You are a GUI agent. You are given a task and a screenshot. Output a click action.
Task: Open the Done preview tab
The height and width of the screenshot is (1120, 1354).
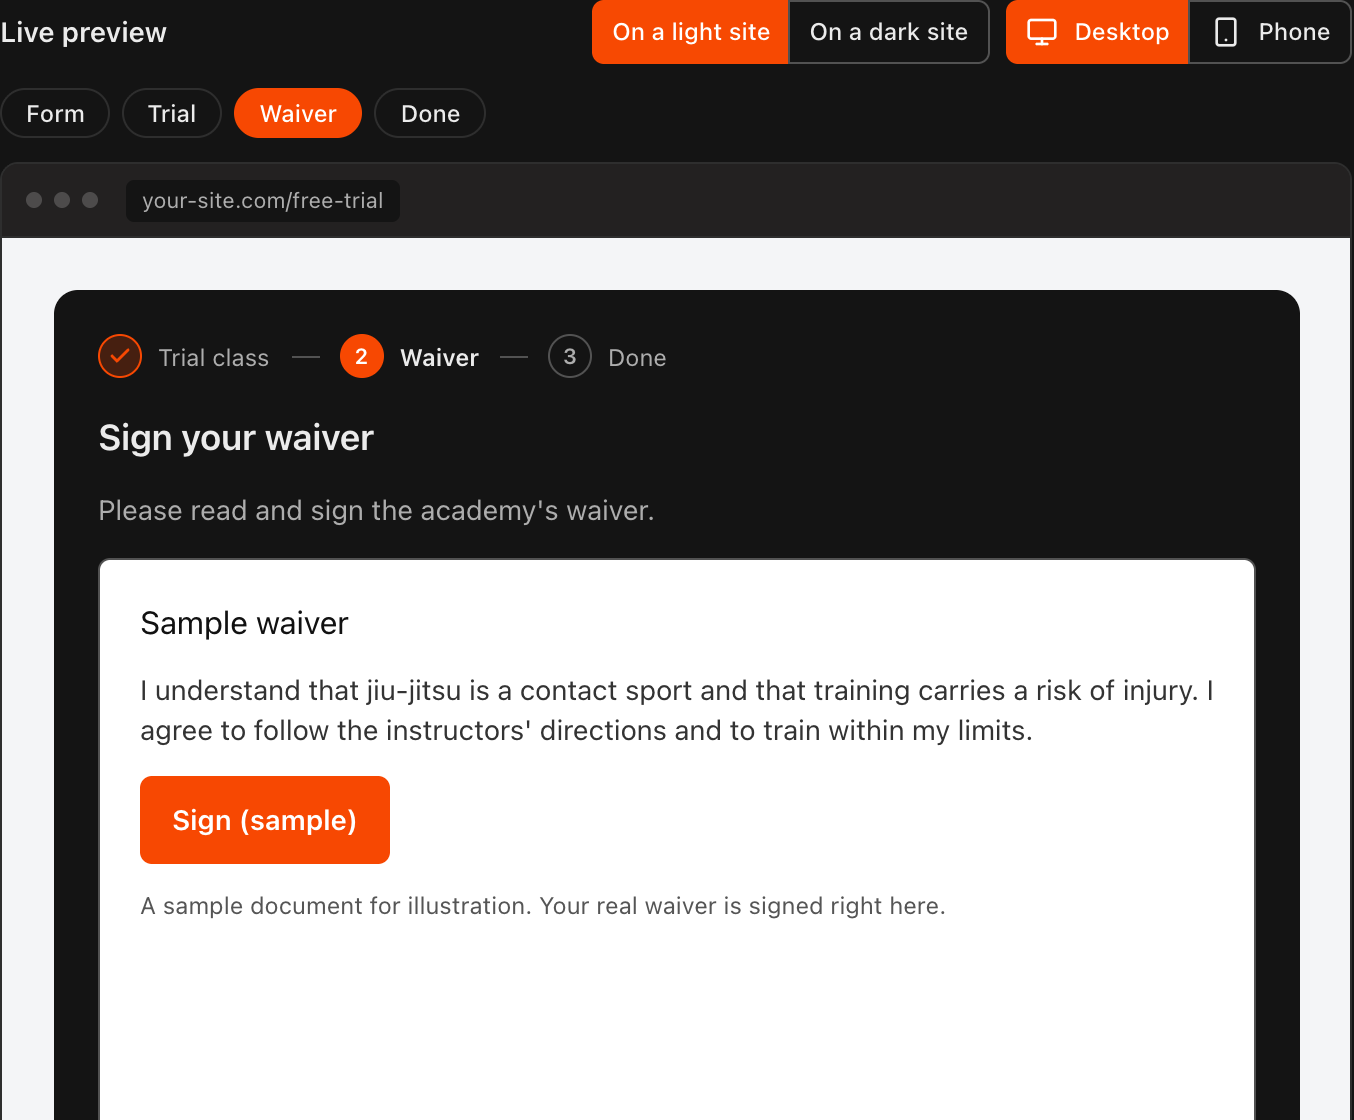pos(430,113)
